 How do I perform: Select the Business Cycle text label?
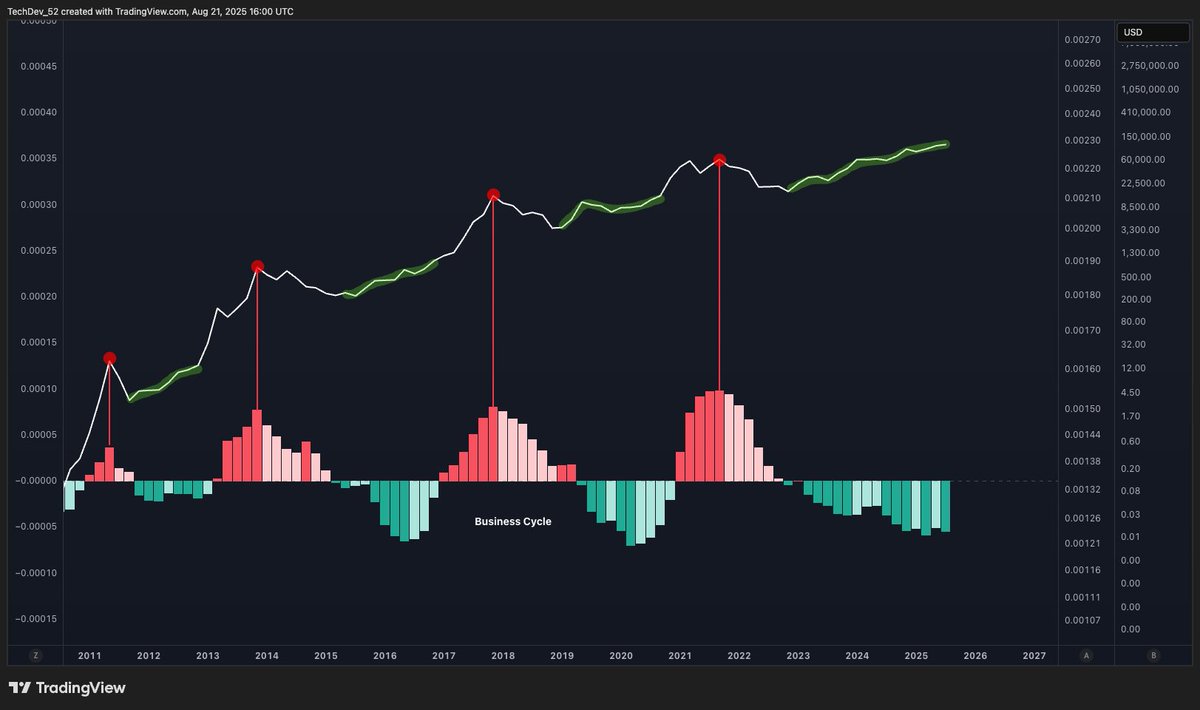[512, 521]
